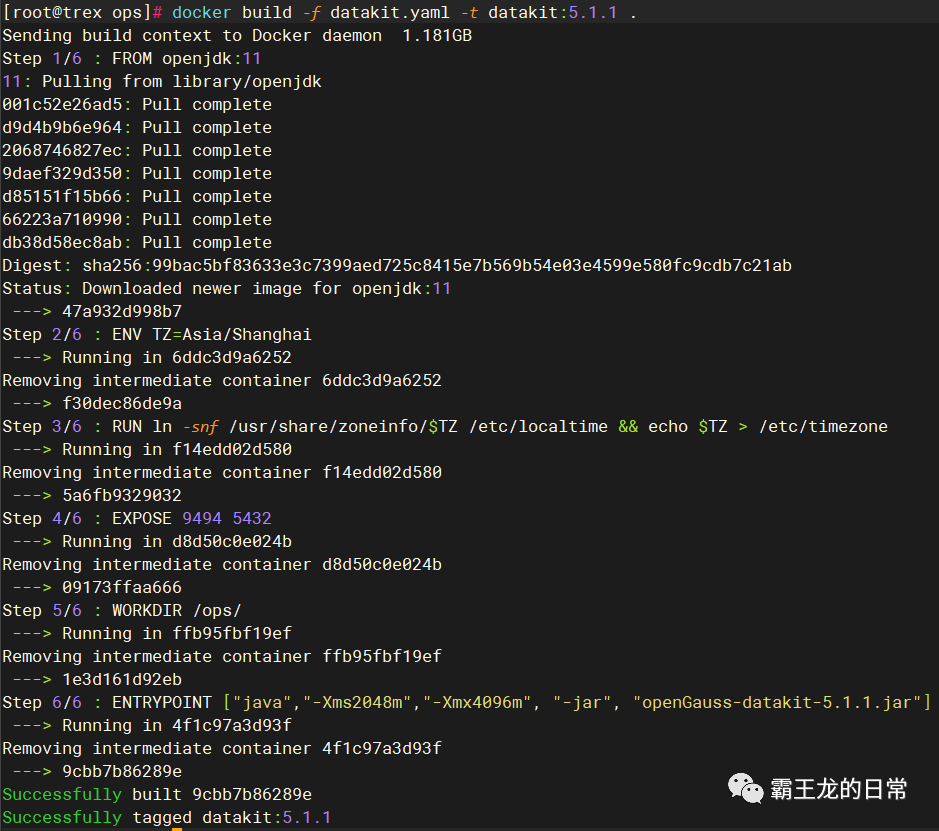Select 'Removing intermediate container ffb95fbf19ef' line

click(222, 657)
